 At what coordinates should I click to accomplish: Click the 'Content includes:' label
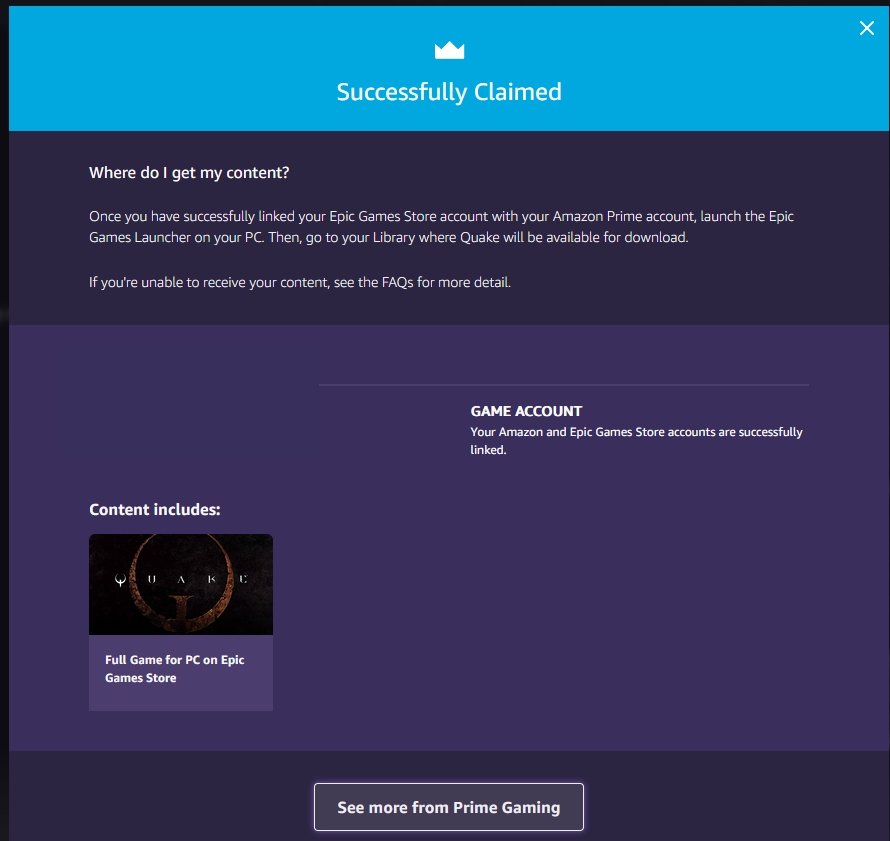154,510
